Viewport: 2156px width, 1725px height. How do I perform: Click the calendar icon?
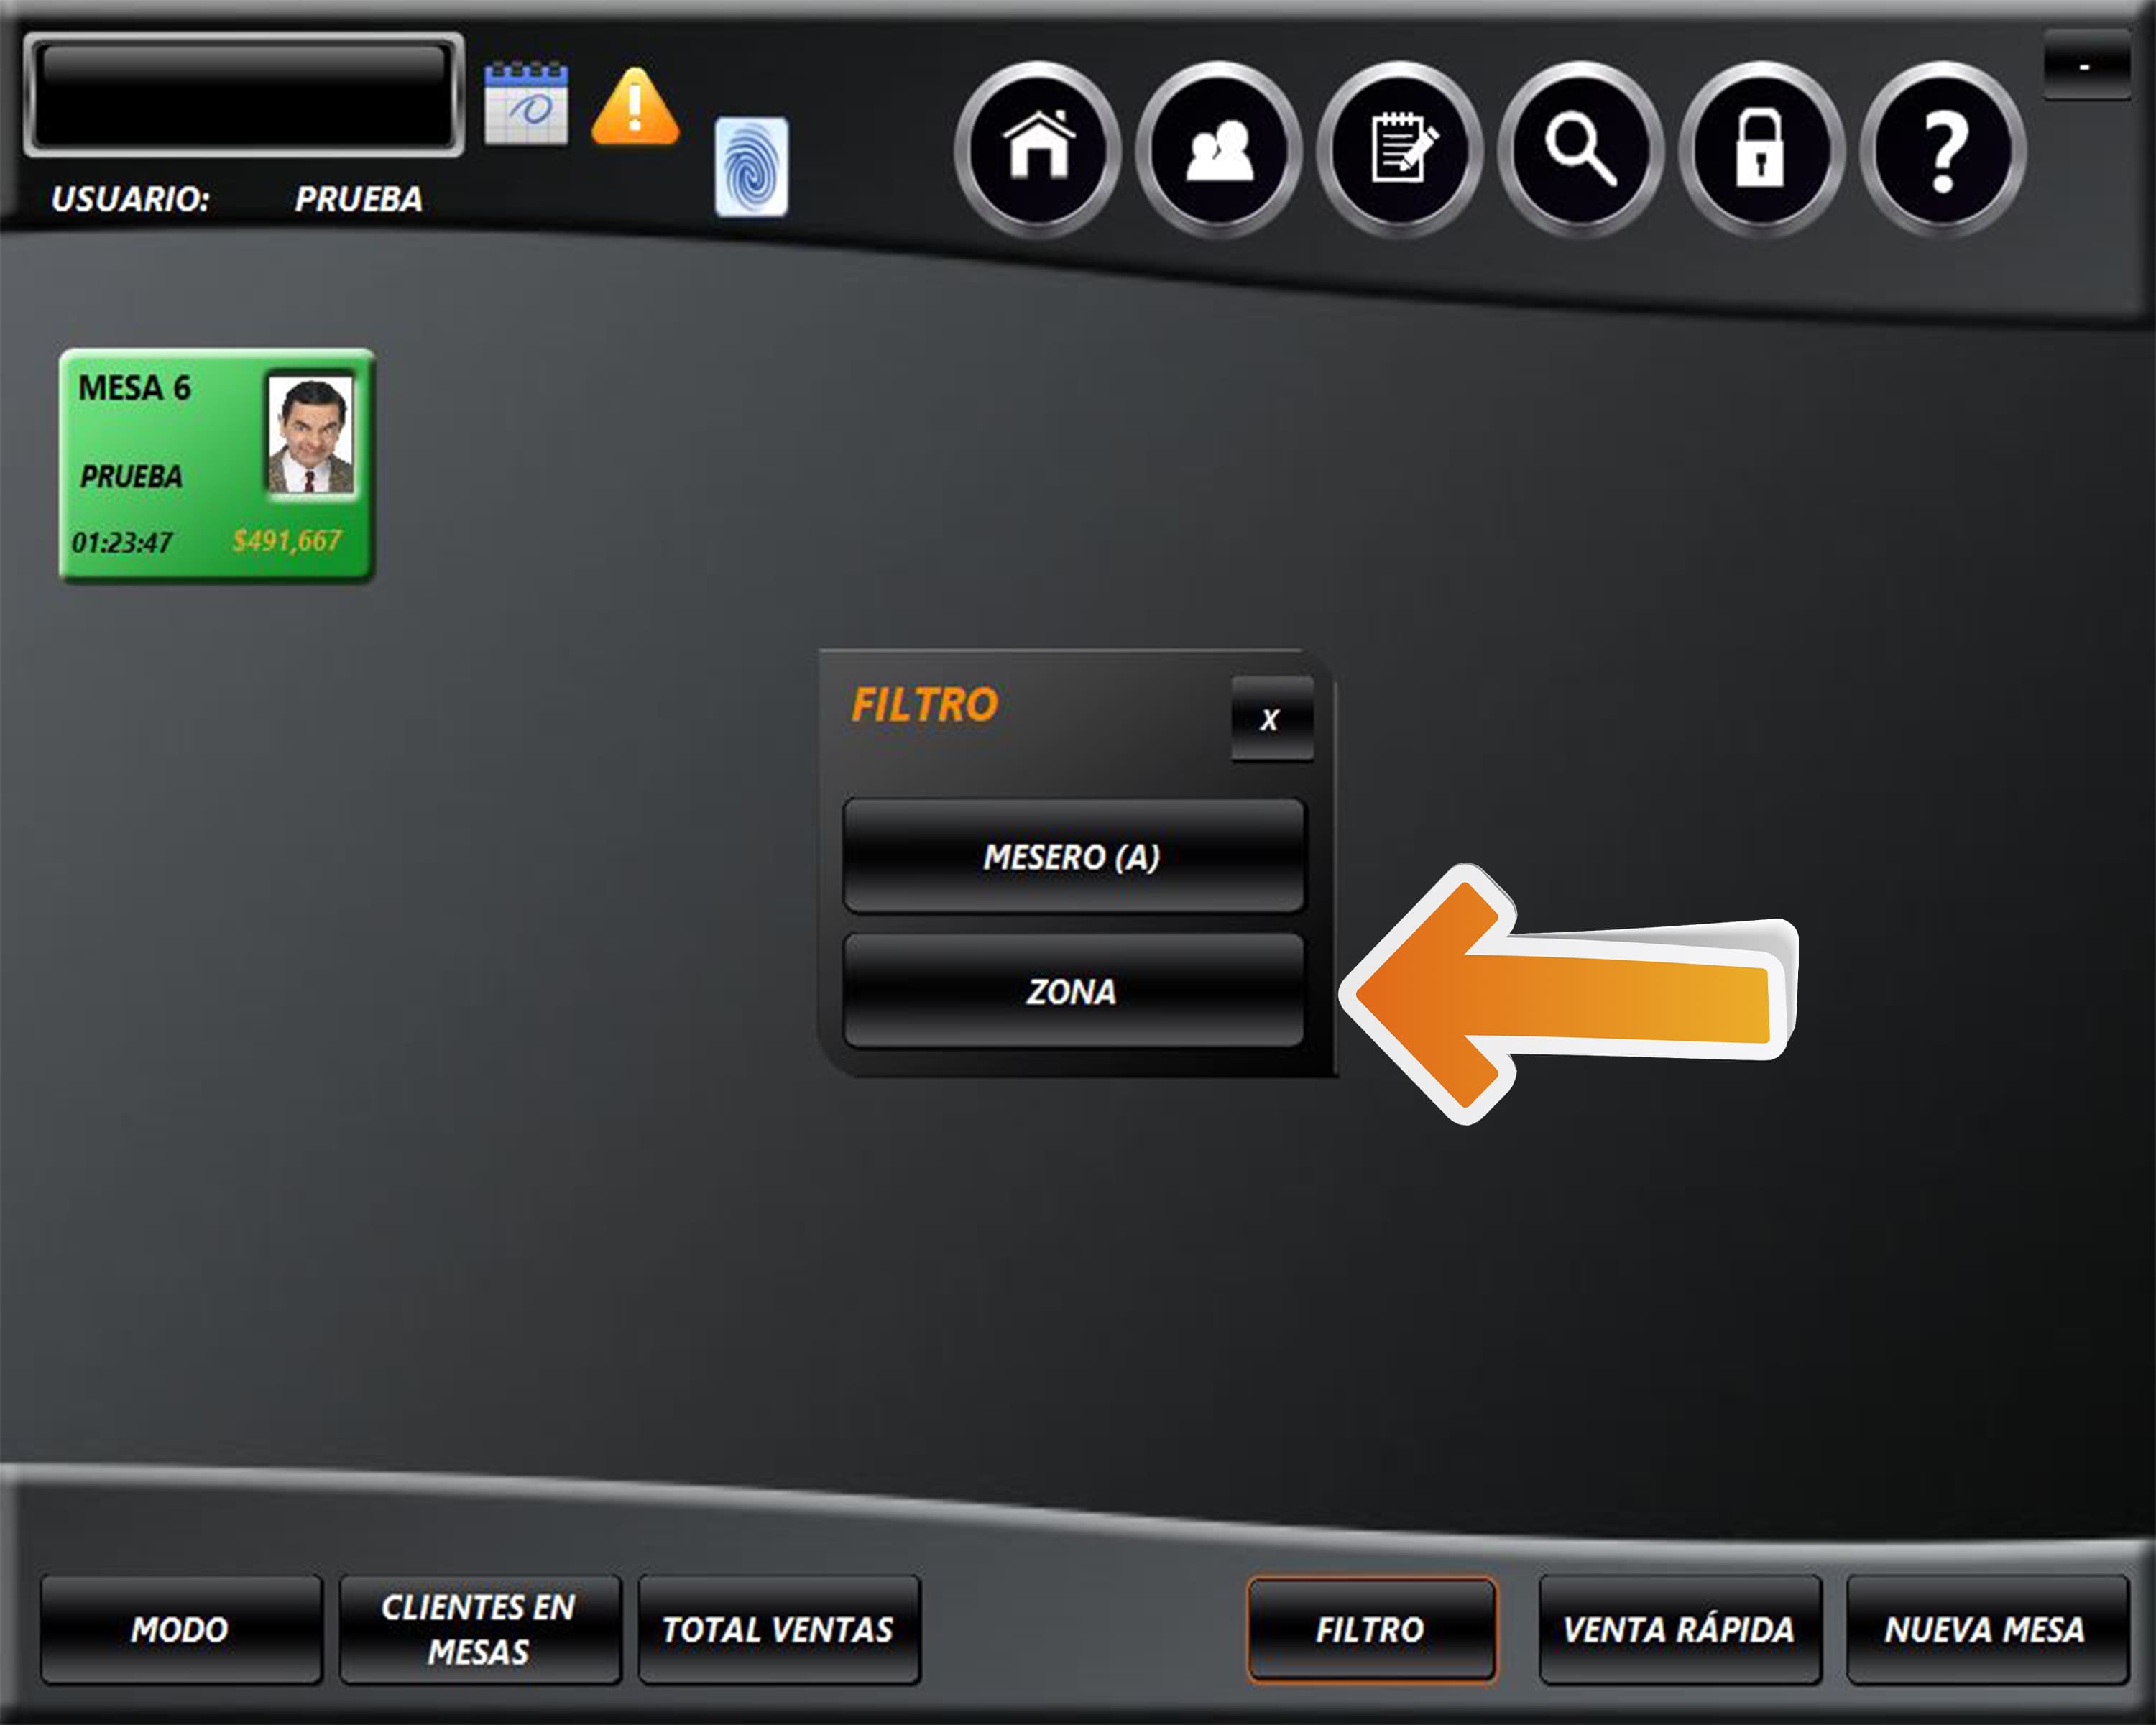point(526,104)
